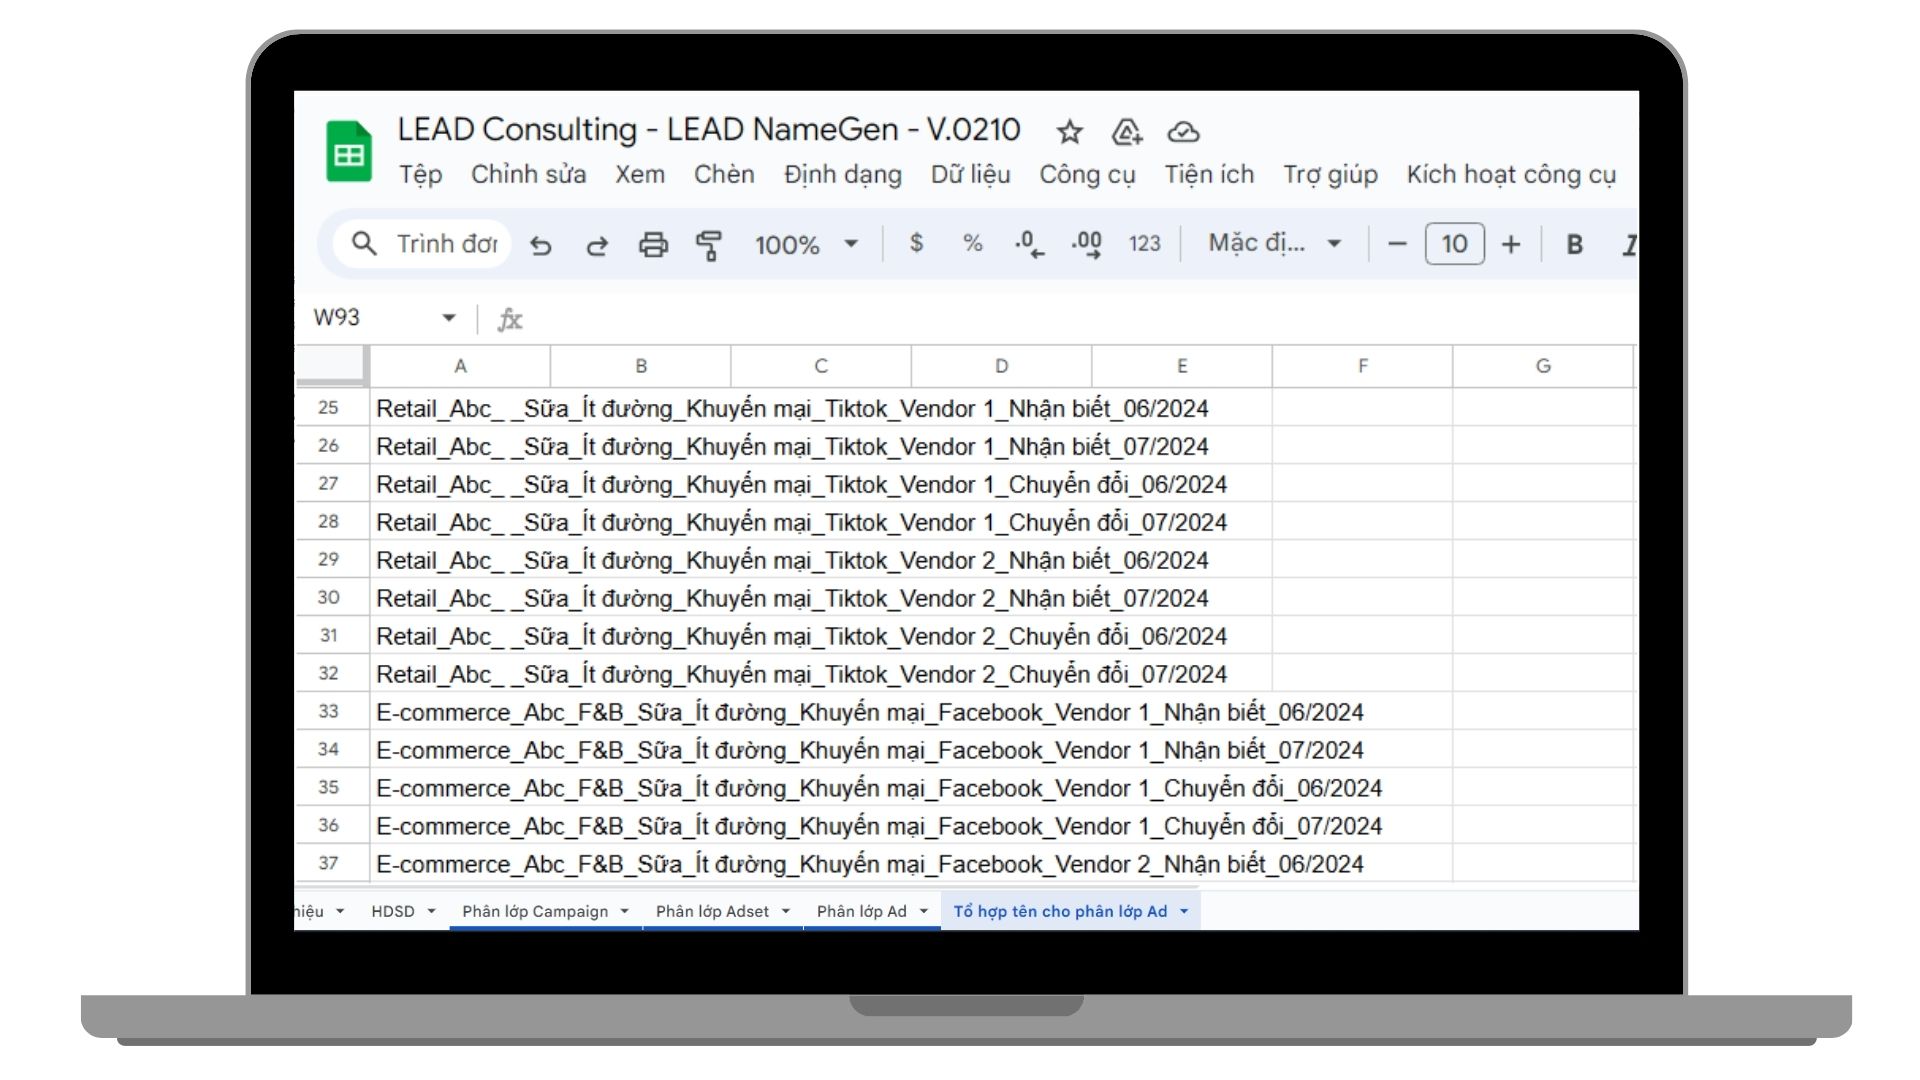Decrease font size with minus button
This screenshot has width=1920, height=1080.
[1398, 244]
